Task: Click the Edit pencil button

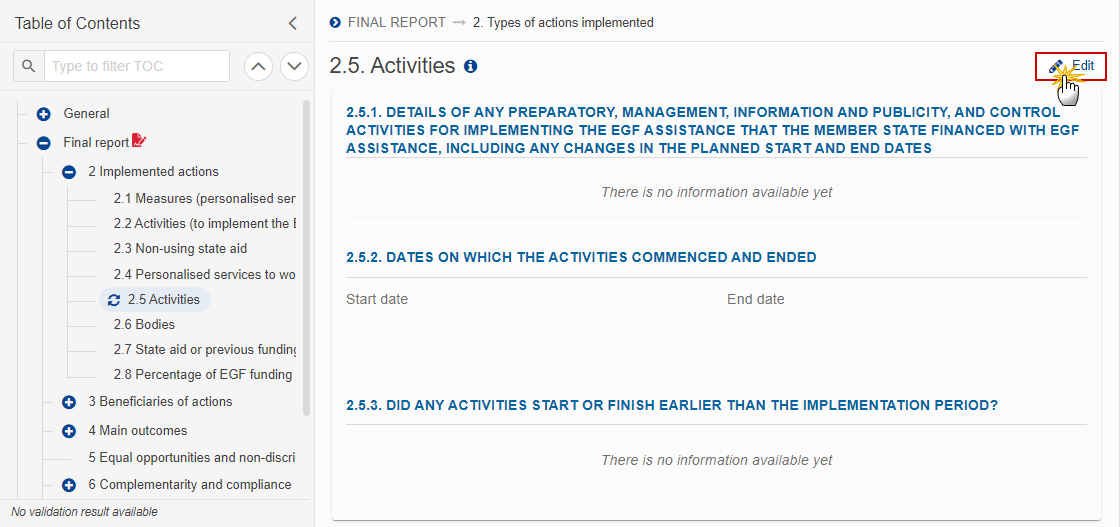Action: 1071,66
